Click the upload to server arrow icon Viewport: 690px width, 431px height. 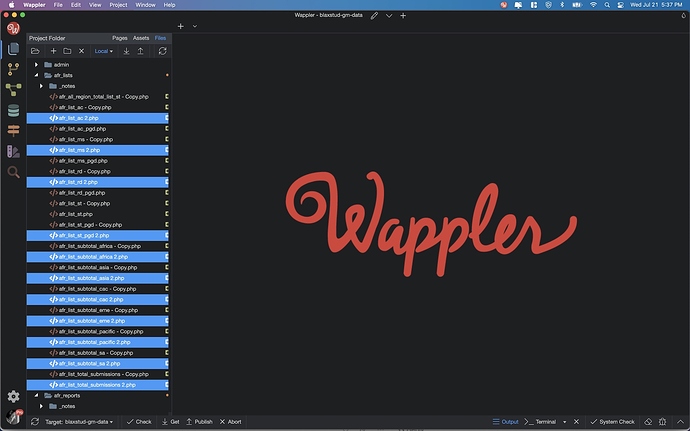click(140, 51)
